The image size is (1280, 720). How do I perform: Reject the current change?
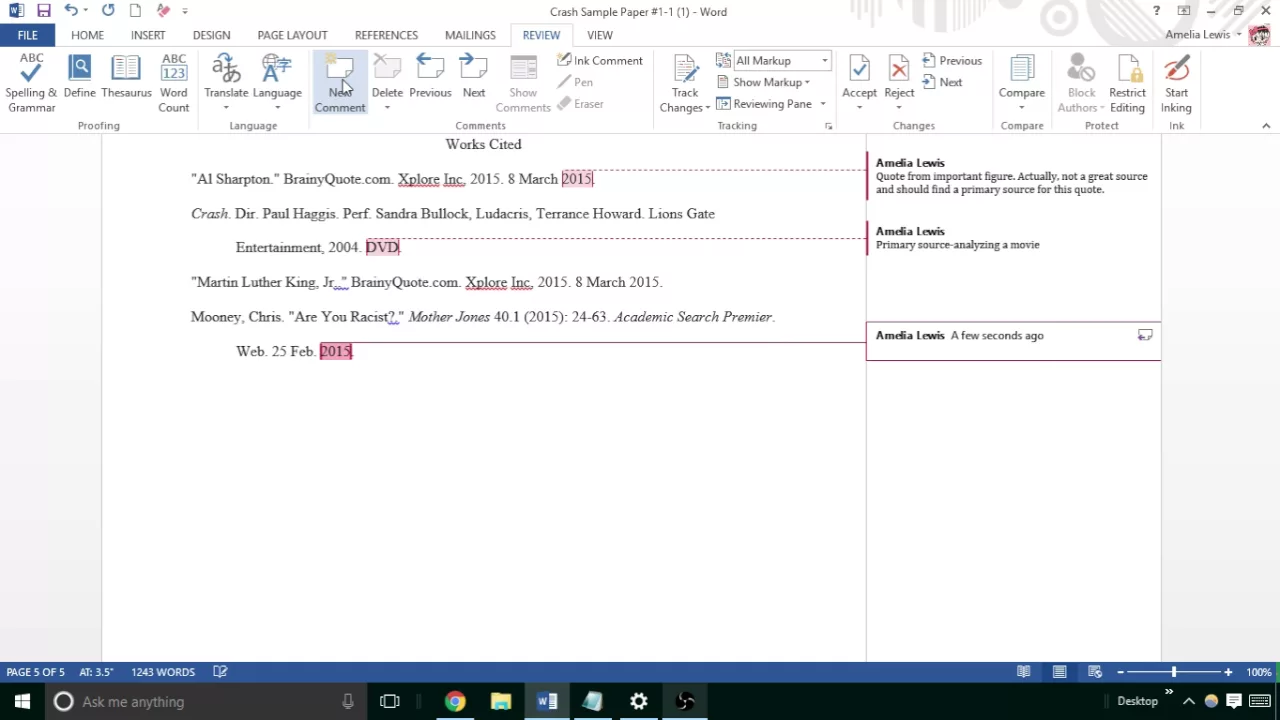click(x=899, y=76)
